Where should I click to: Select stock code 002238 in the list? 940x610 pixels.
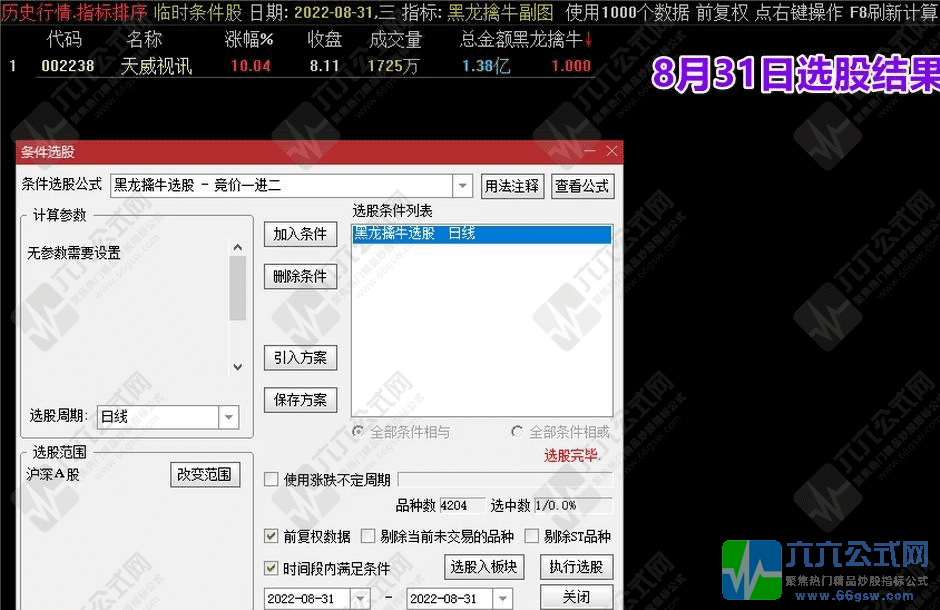68,66
